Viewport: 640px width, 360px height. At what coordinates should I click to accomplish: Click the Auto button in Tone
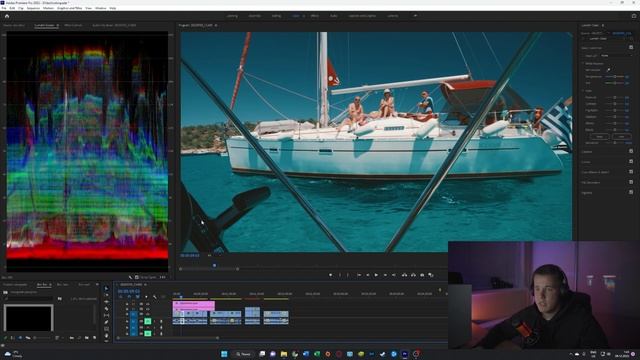(x=621, y=136)
